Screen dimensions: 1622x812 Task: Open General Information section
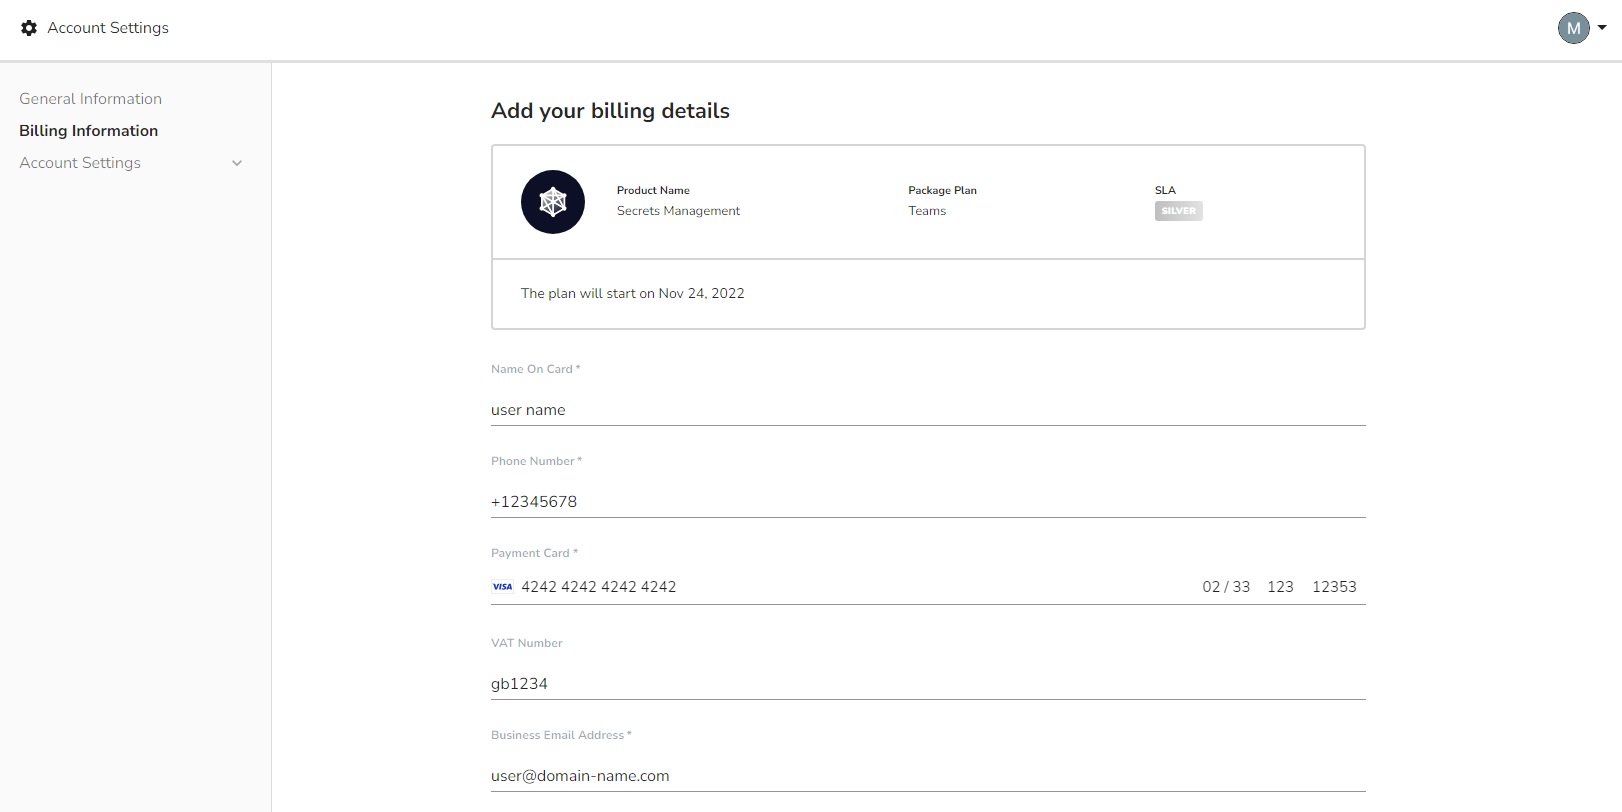(x=90, y=99)
